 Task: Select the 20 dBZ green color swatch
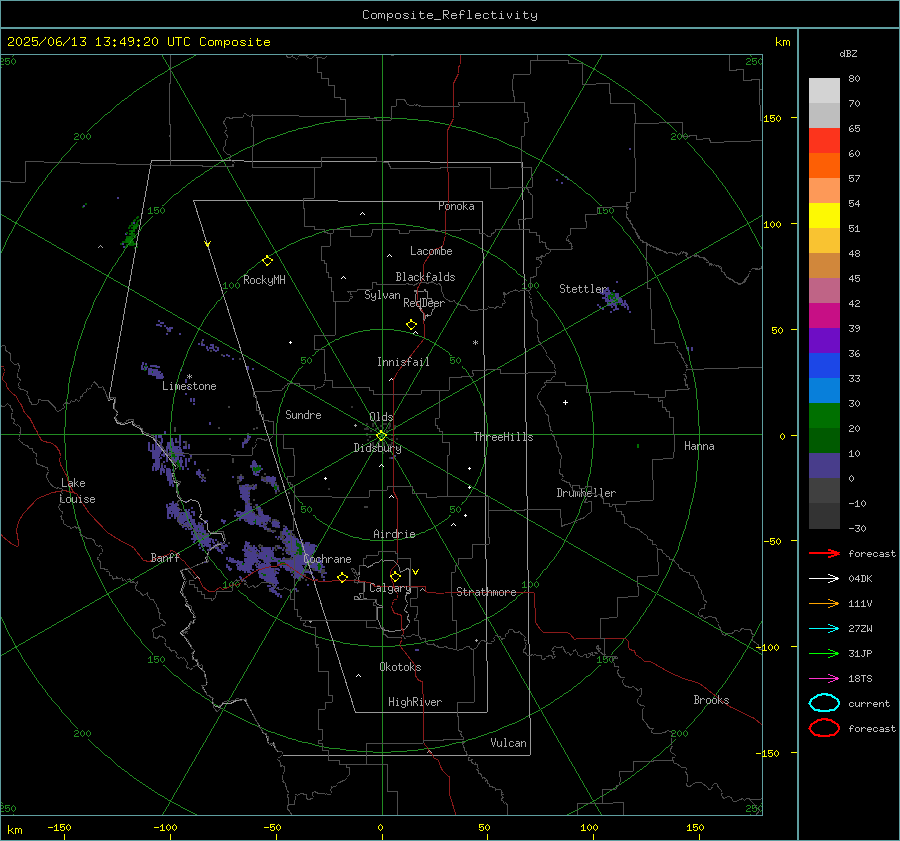click(x=824, y=440)
